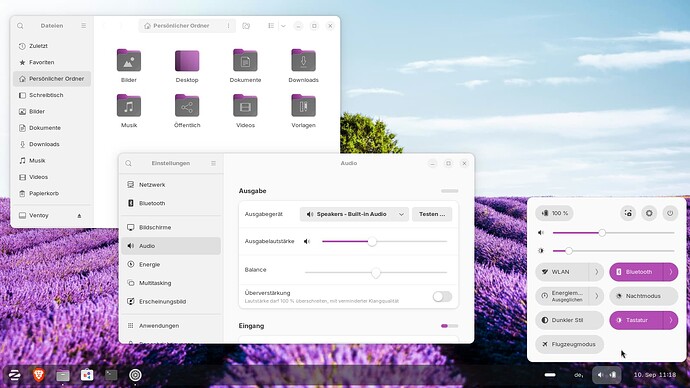Select Bluetooth in Einstellungen sidebar
The width and height of the screenshot is (690, 388).
coord(171,203)
